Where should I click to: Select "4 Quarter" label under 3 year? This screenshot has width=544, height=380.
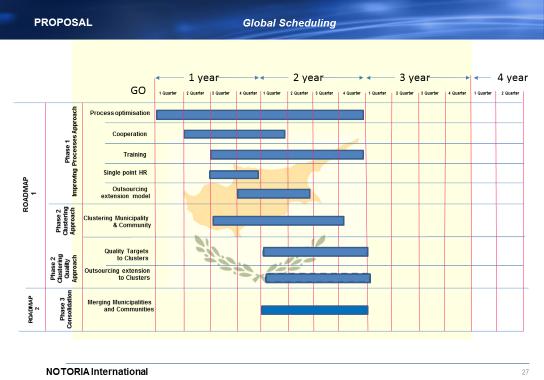point(457,93)
